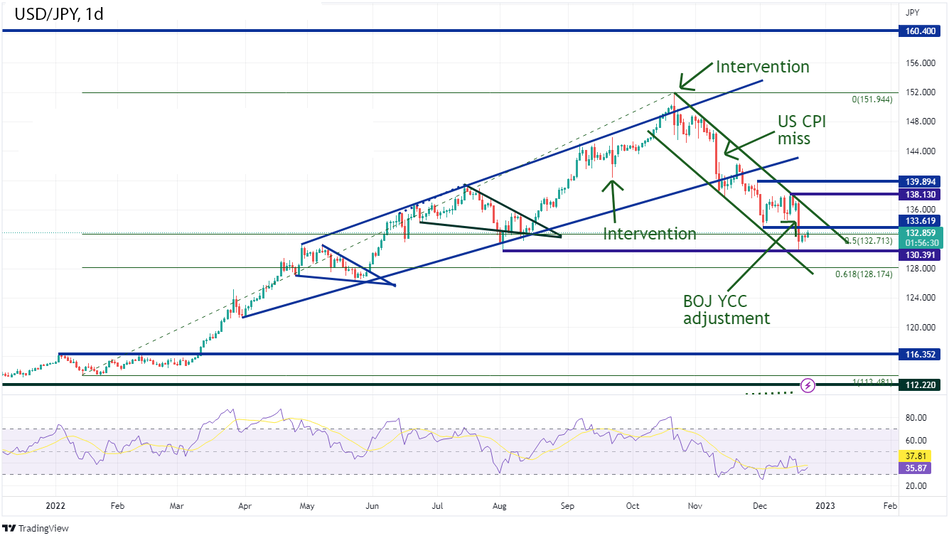Screen dimensions: 949x538
Task: Select Nov on the time axis
Action: 695,506
